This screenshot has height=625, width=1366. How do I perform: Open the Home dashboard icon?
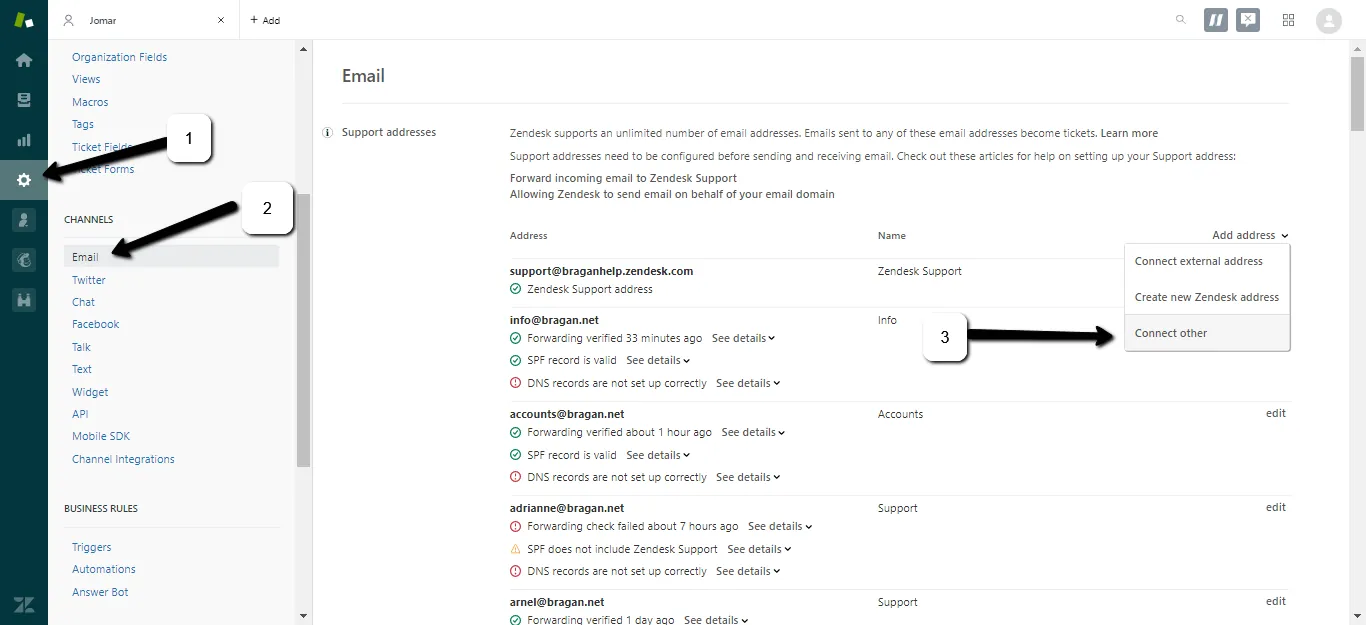click(24, 60)
